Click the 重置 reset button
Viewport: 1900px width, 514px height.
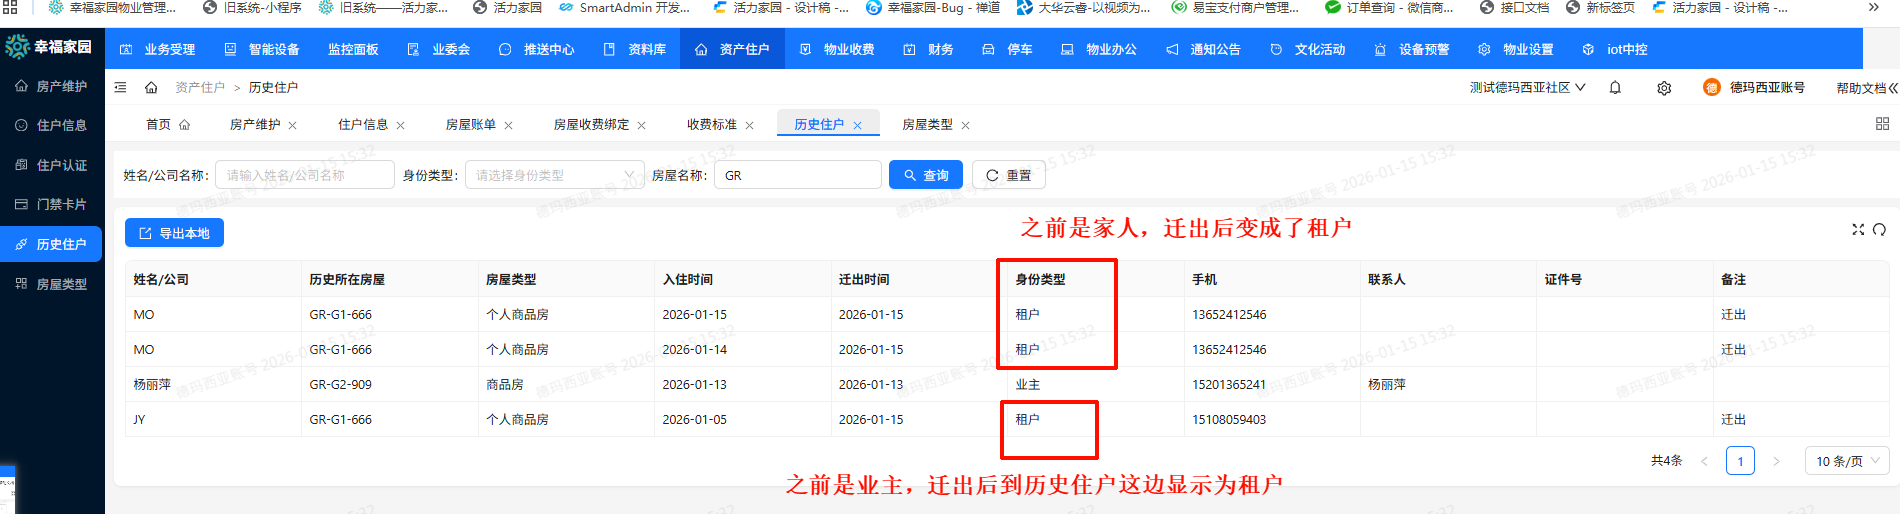(x=1009, y=175)
